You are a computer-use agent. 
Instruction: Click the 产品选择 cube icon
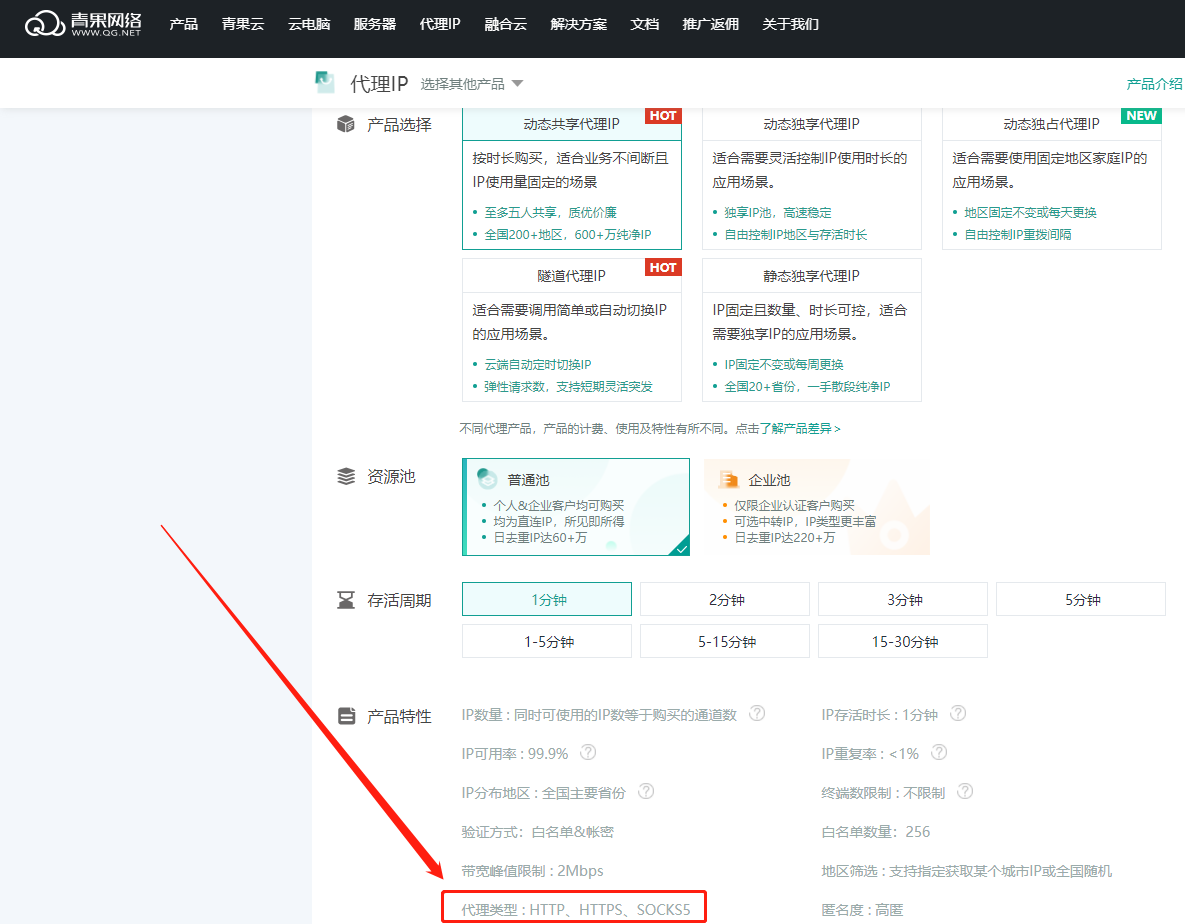click(345, 124)
